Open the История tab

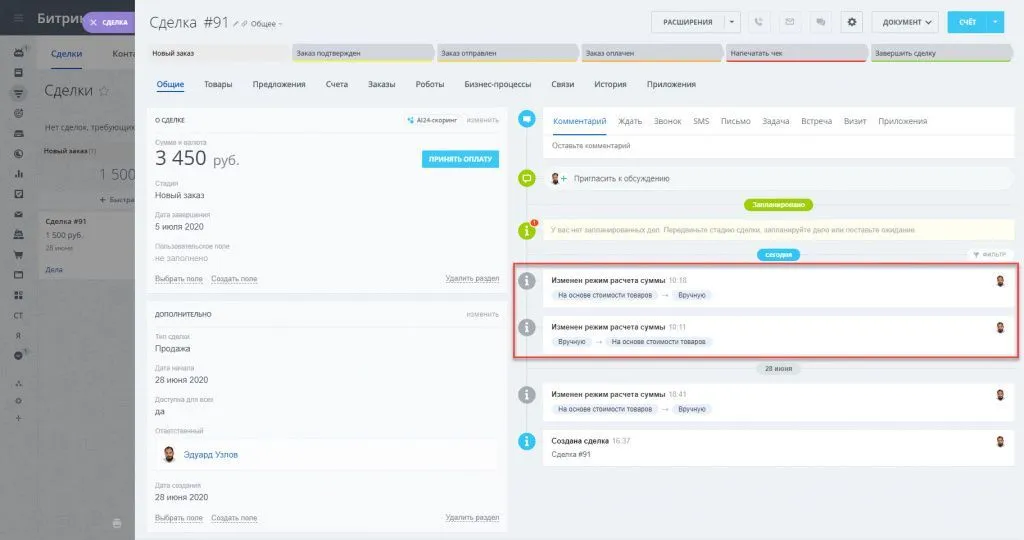point(610,84)
